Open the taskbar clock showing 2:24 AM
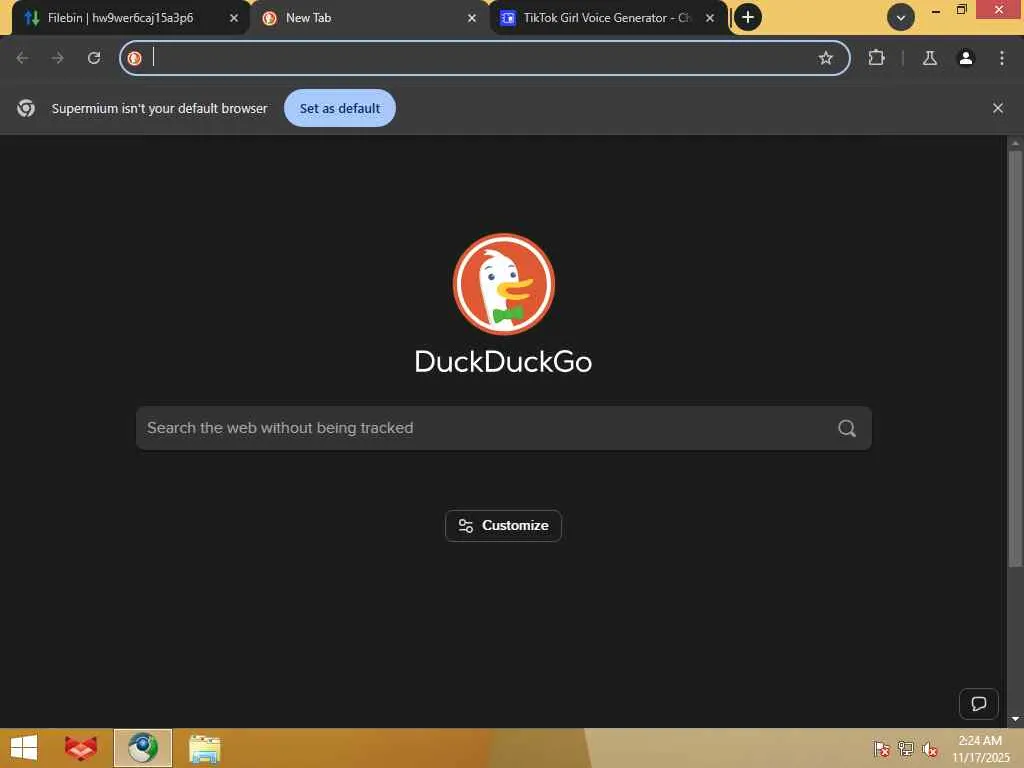 [x=980, y=748]
